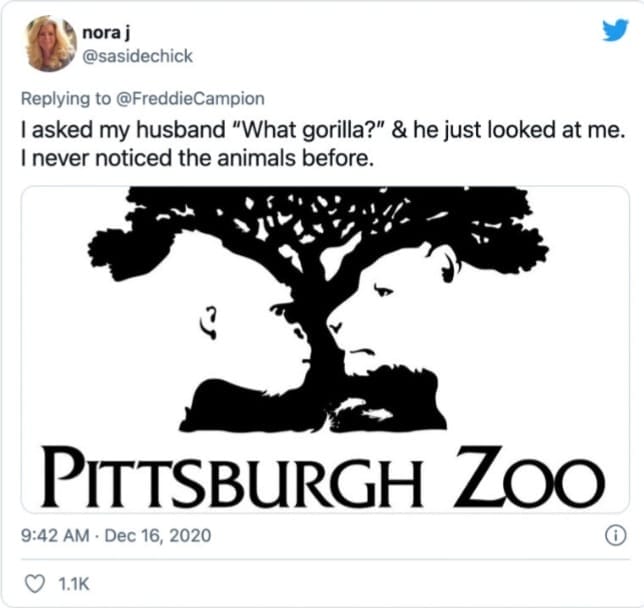Open nora j's profile avatar photo

51,43
